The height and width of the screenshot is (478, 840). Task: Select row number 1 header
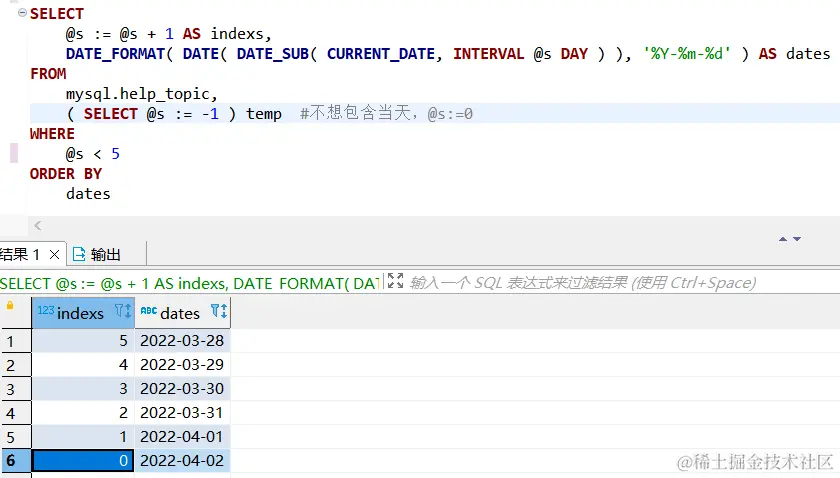click(x=16, y=341)
